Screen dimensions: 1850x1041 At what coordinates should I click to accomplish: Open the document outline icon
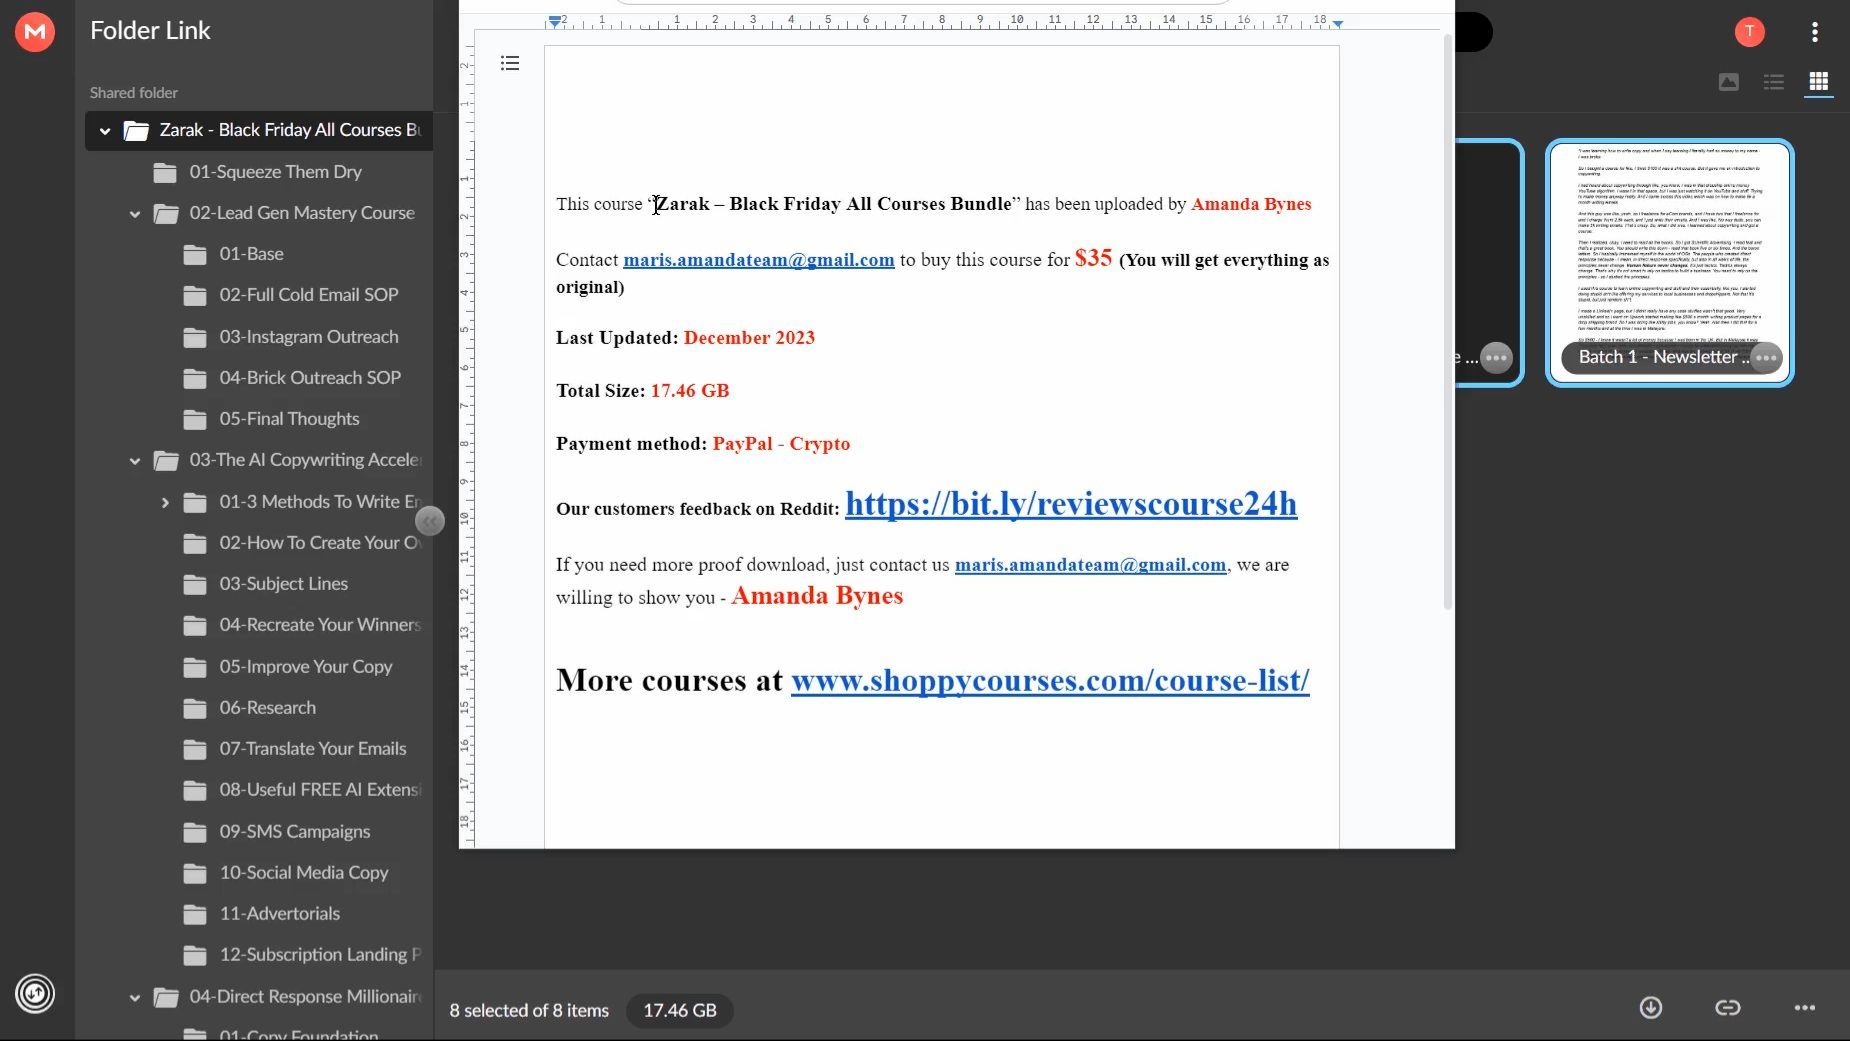pos(510,64)
